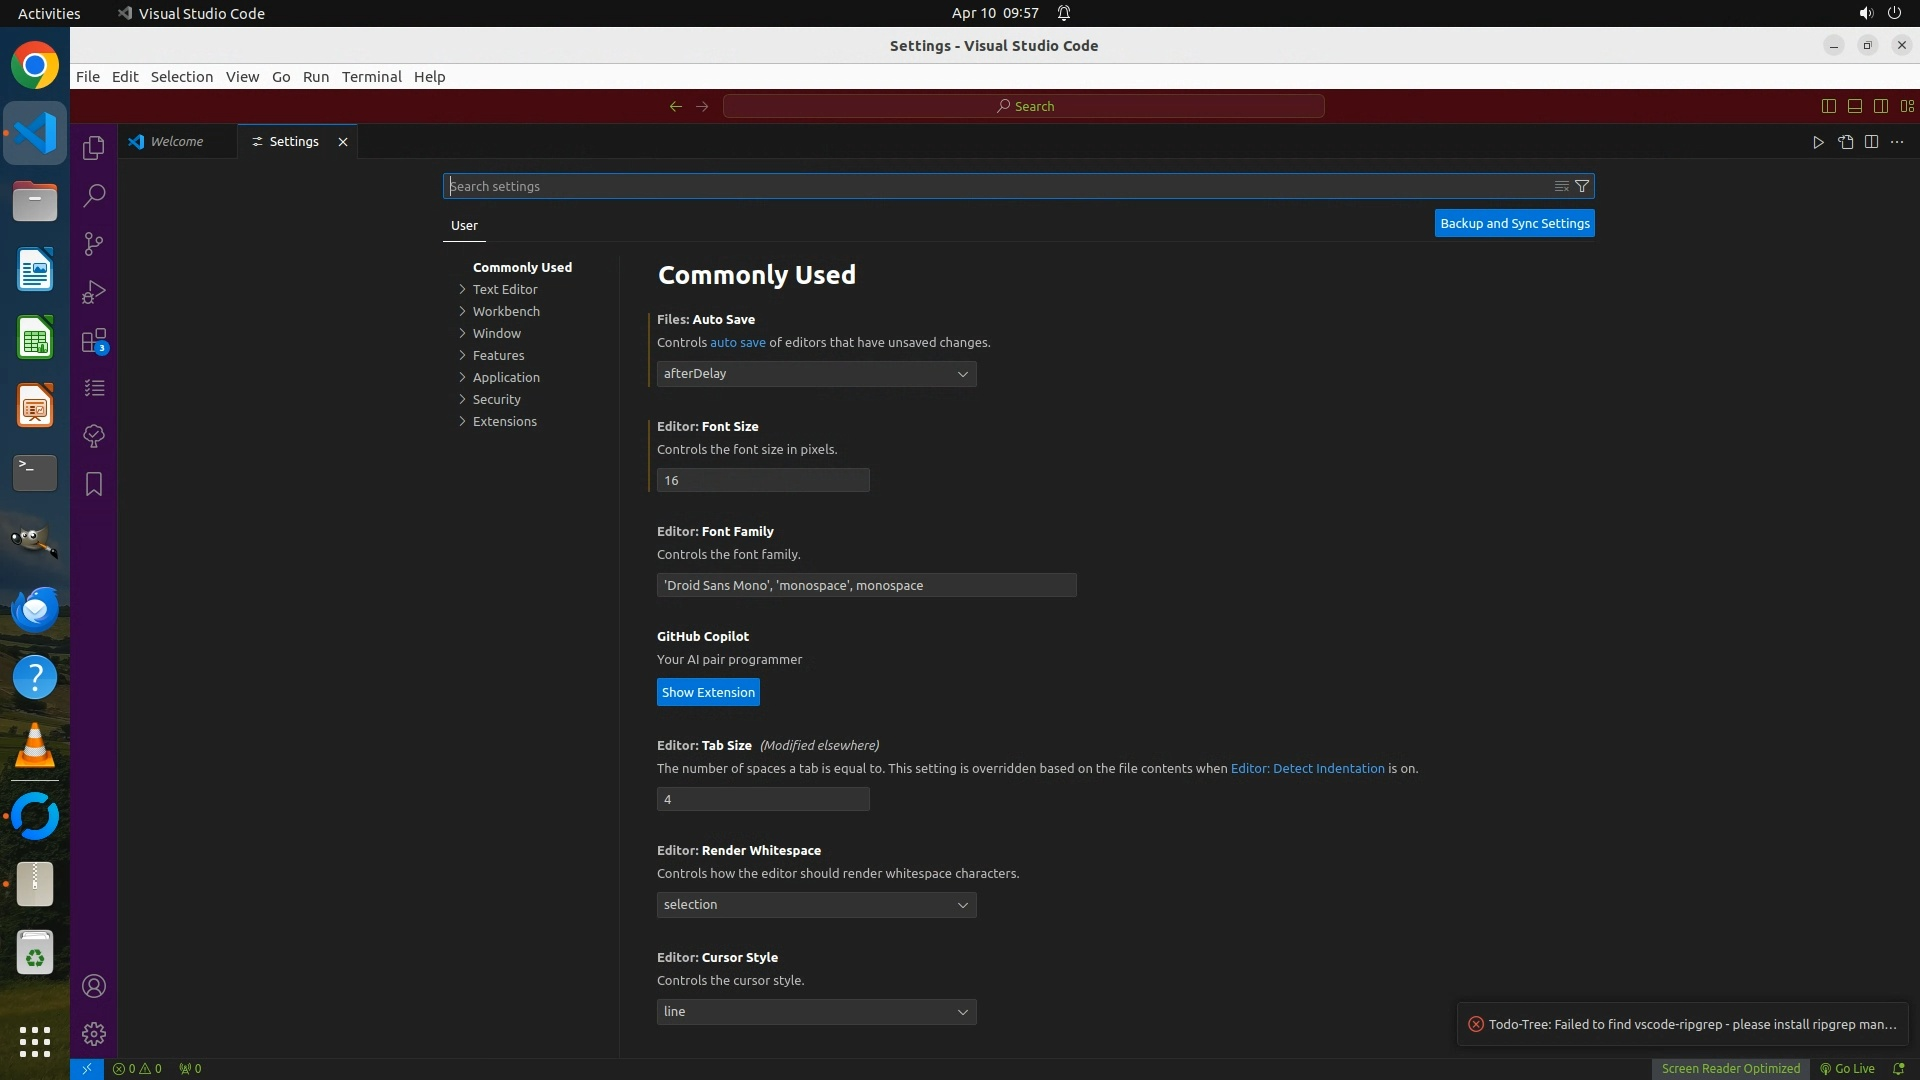Follow the Editor: Detect Indentation link
This screenshot has width=1920, height=1080.
1307,768
